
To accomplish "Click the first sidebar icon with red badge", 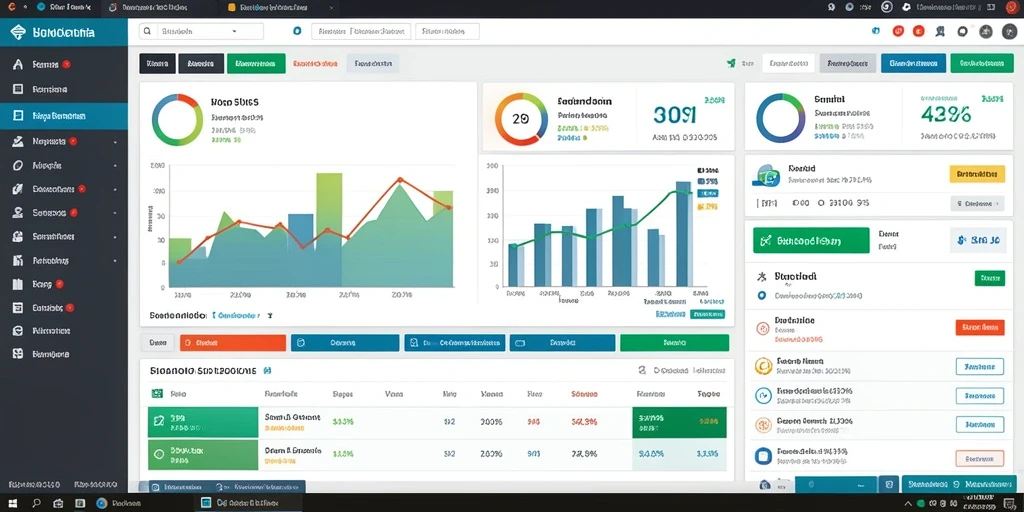I will [18, 65].
